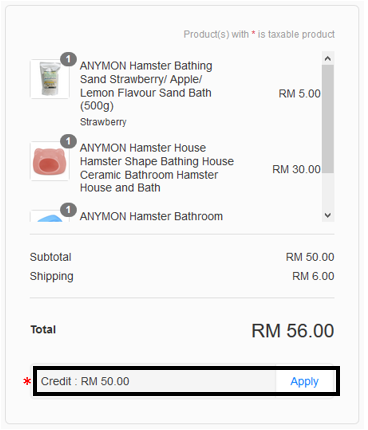Click the taxable product notice text
368x430 pixels.
point(259,34)
